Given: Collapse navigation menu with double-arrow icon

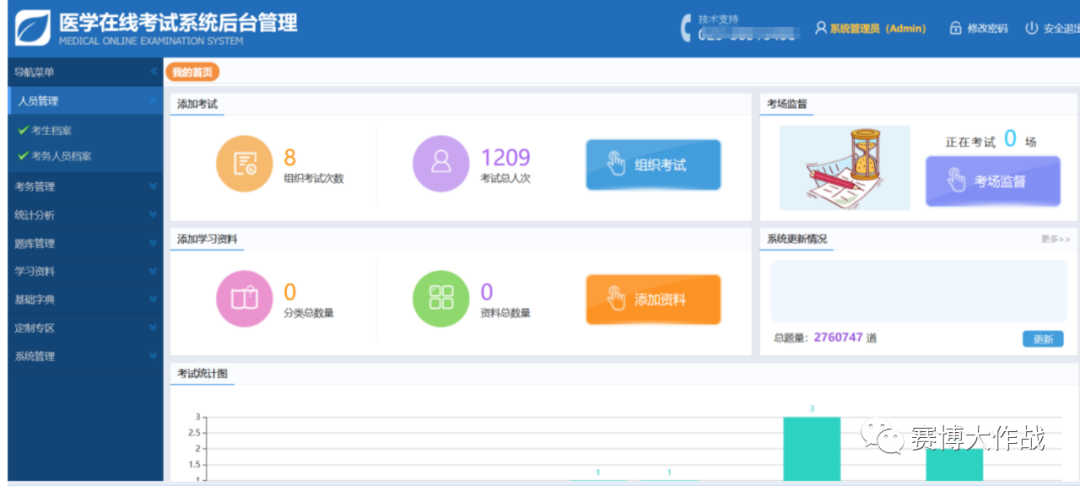Looking at the screenshot, I should click(x=154, y=72).
